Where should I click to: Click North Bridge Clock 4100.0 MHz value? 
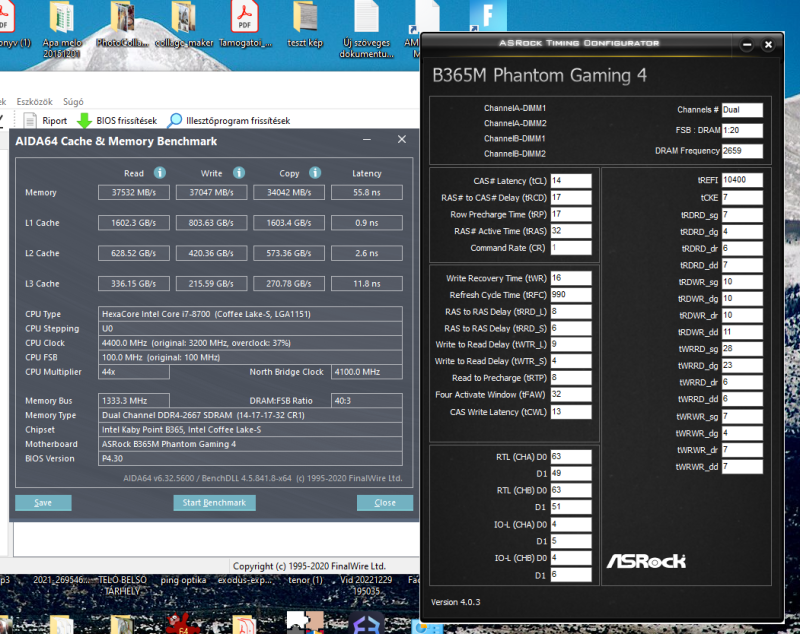367,372
